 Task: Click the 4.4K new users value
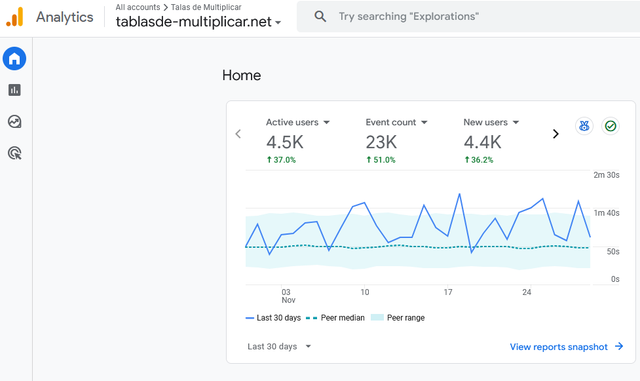pyautogui.click(x=482, y=143)
